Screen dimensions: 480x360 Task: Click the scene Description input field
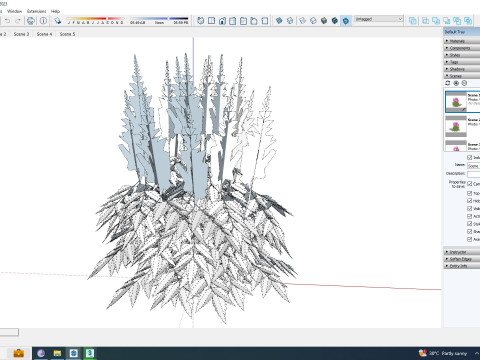(x=473, y=174)
